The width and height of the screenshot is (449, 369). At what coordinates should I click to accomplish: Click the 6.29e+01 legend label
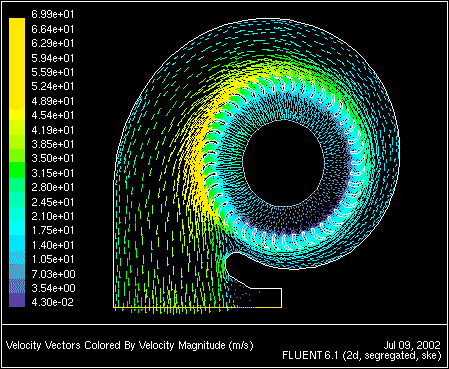53,43
